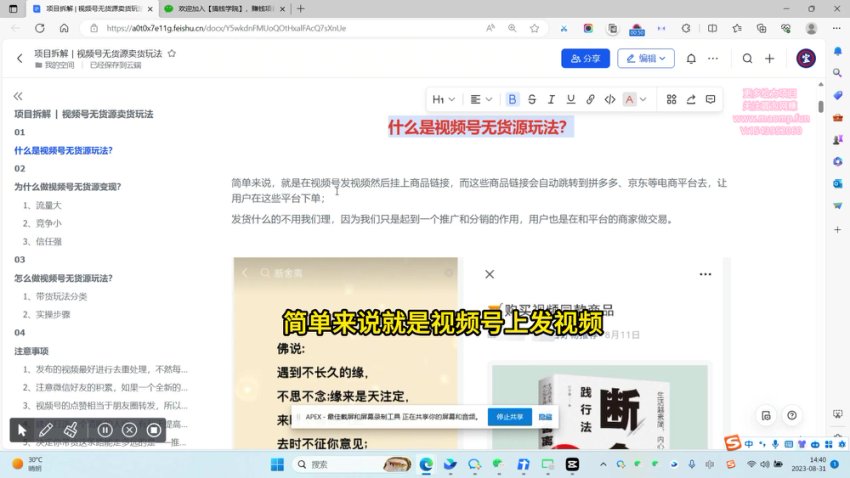Screen dimensions: 850x478
Task: Click 停止共享 to stop sharing
Action: coord(509,416)
